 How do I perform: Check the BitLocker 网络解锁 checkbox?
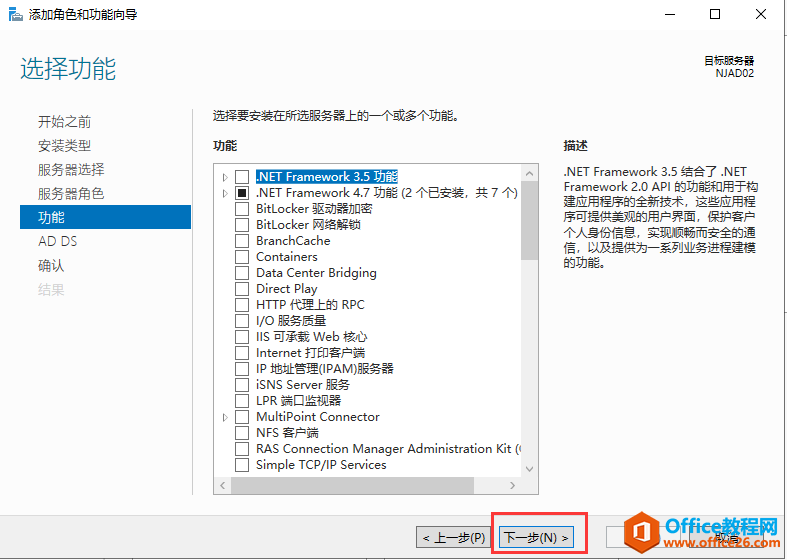click(x=242, y=225)
